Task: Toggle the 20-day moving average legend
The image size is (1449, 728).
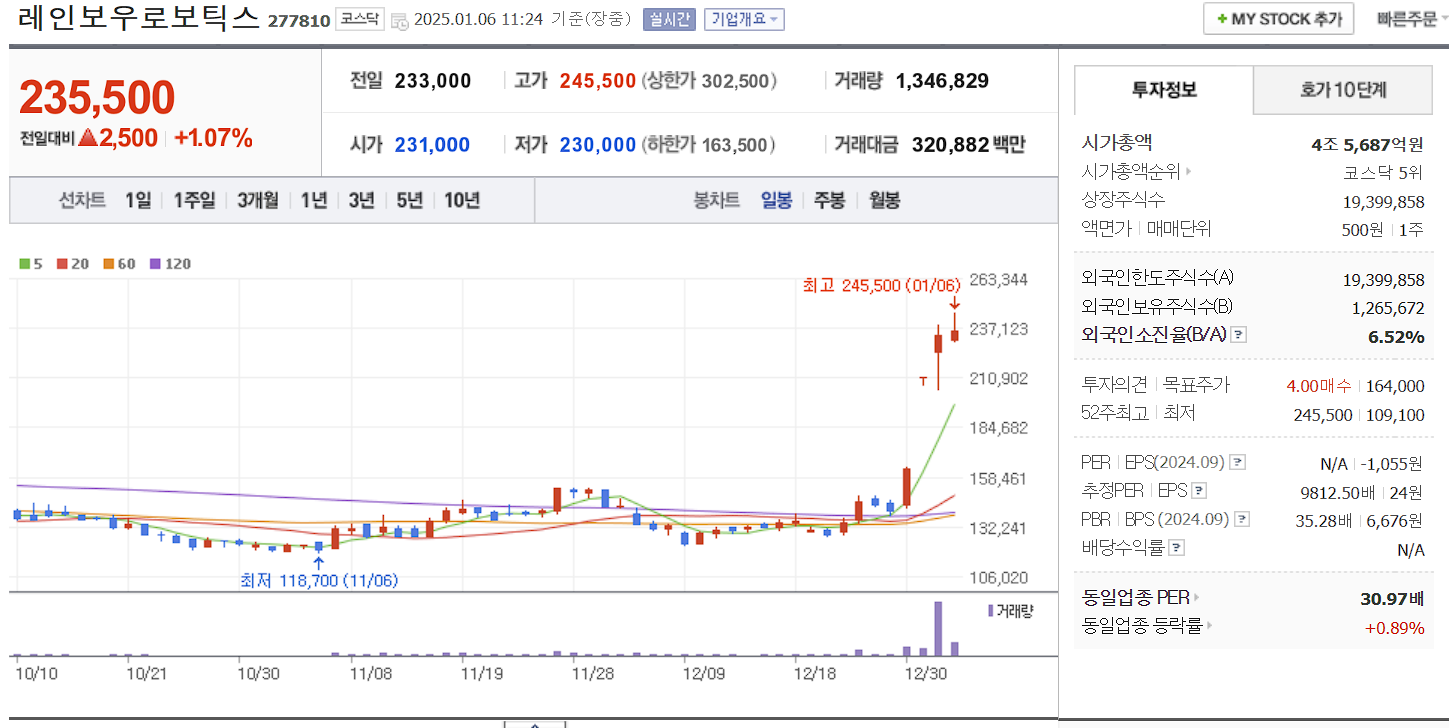Action: (x=72, y=264)
